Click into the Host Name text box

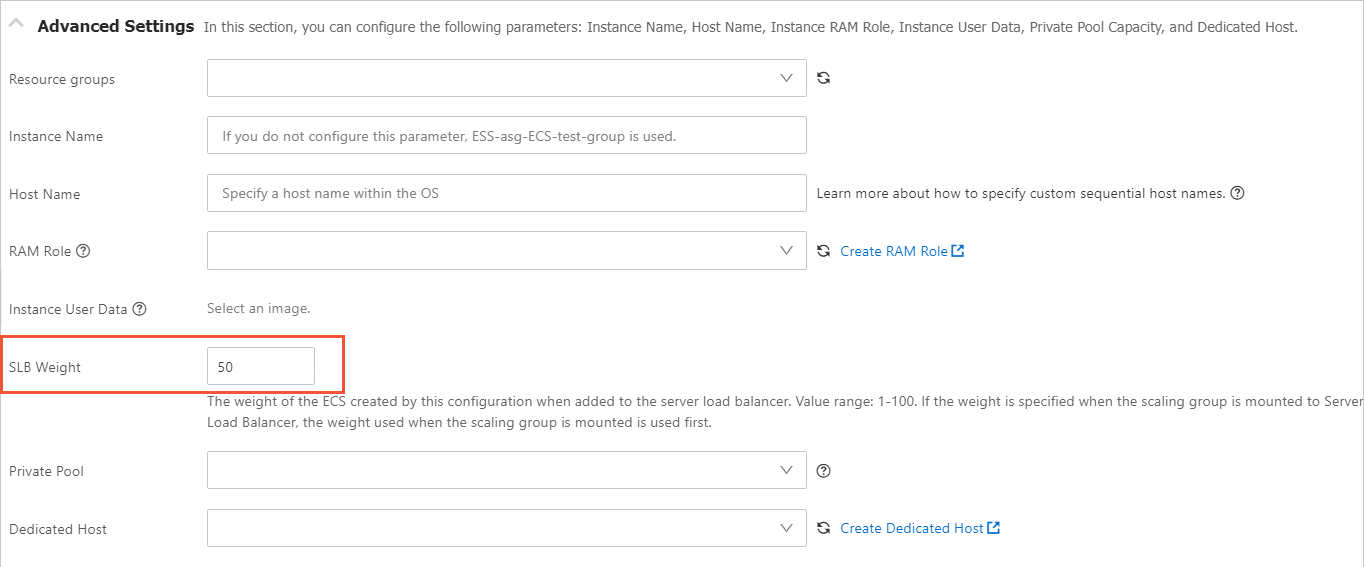click(506, 193)
